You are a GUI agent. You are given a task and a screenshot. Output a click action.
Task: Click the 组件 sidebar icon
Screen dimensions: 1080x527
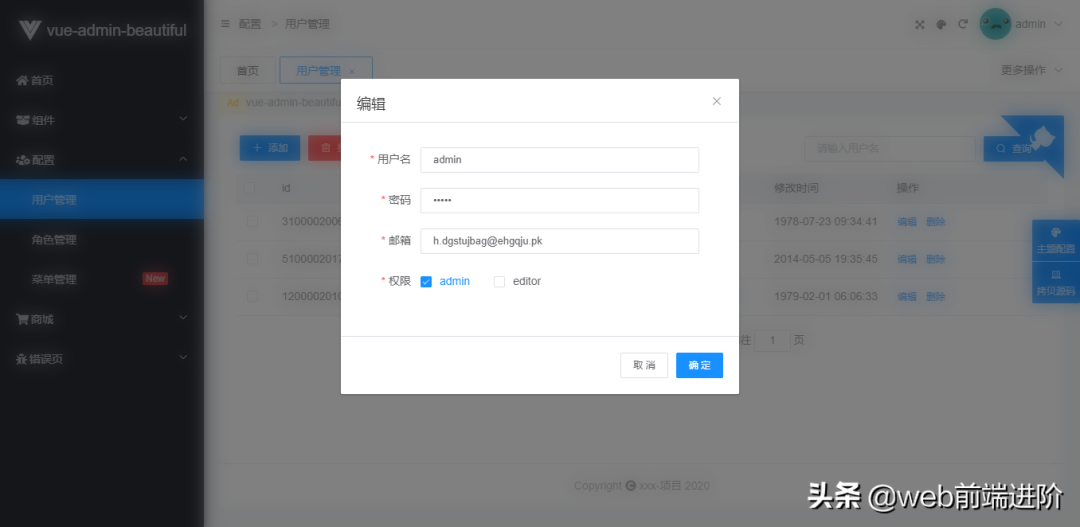coord(23,121)
